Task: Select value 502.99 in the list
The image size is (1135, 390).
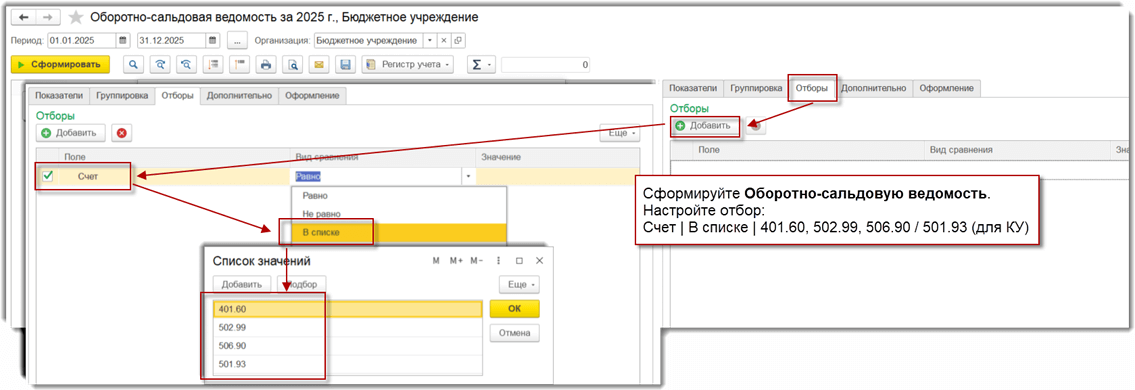Action: coord(347,327)
